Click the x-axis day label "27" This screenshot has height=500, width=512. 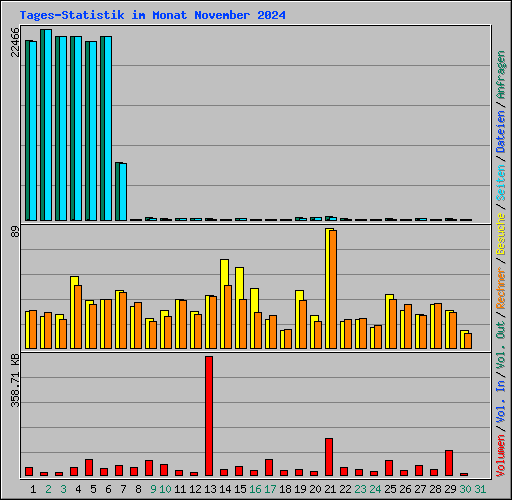420,489
